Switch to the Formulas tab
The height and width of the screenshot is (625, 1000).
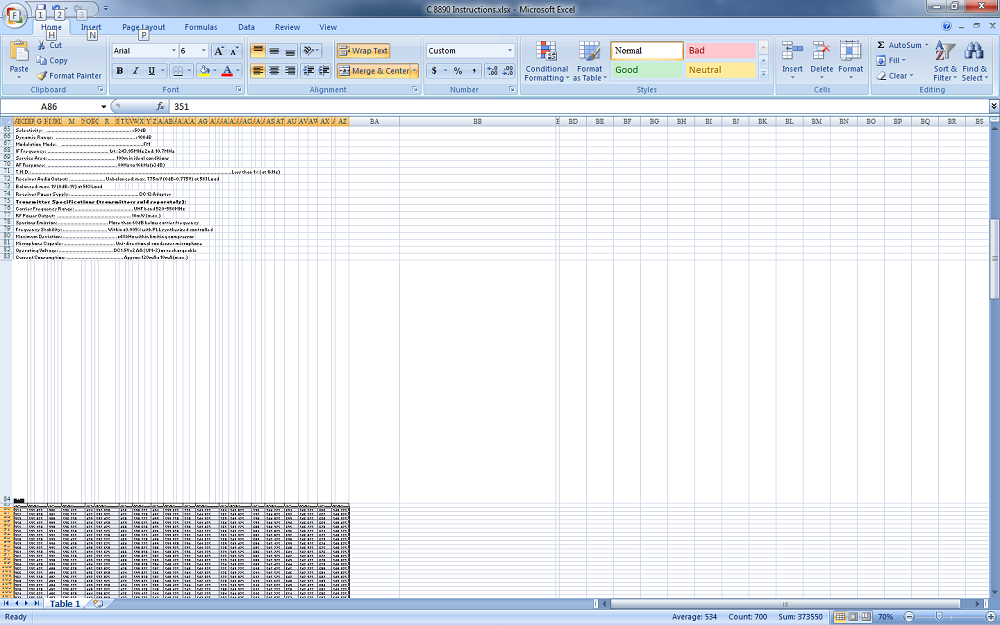[201, 27]
